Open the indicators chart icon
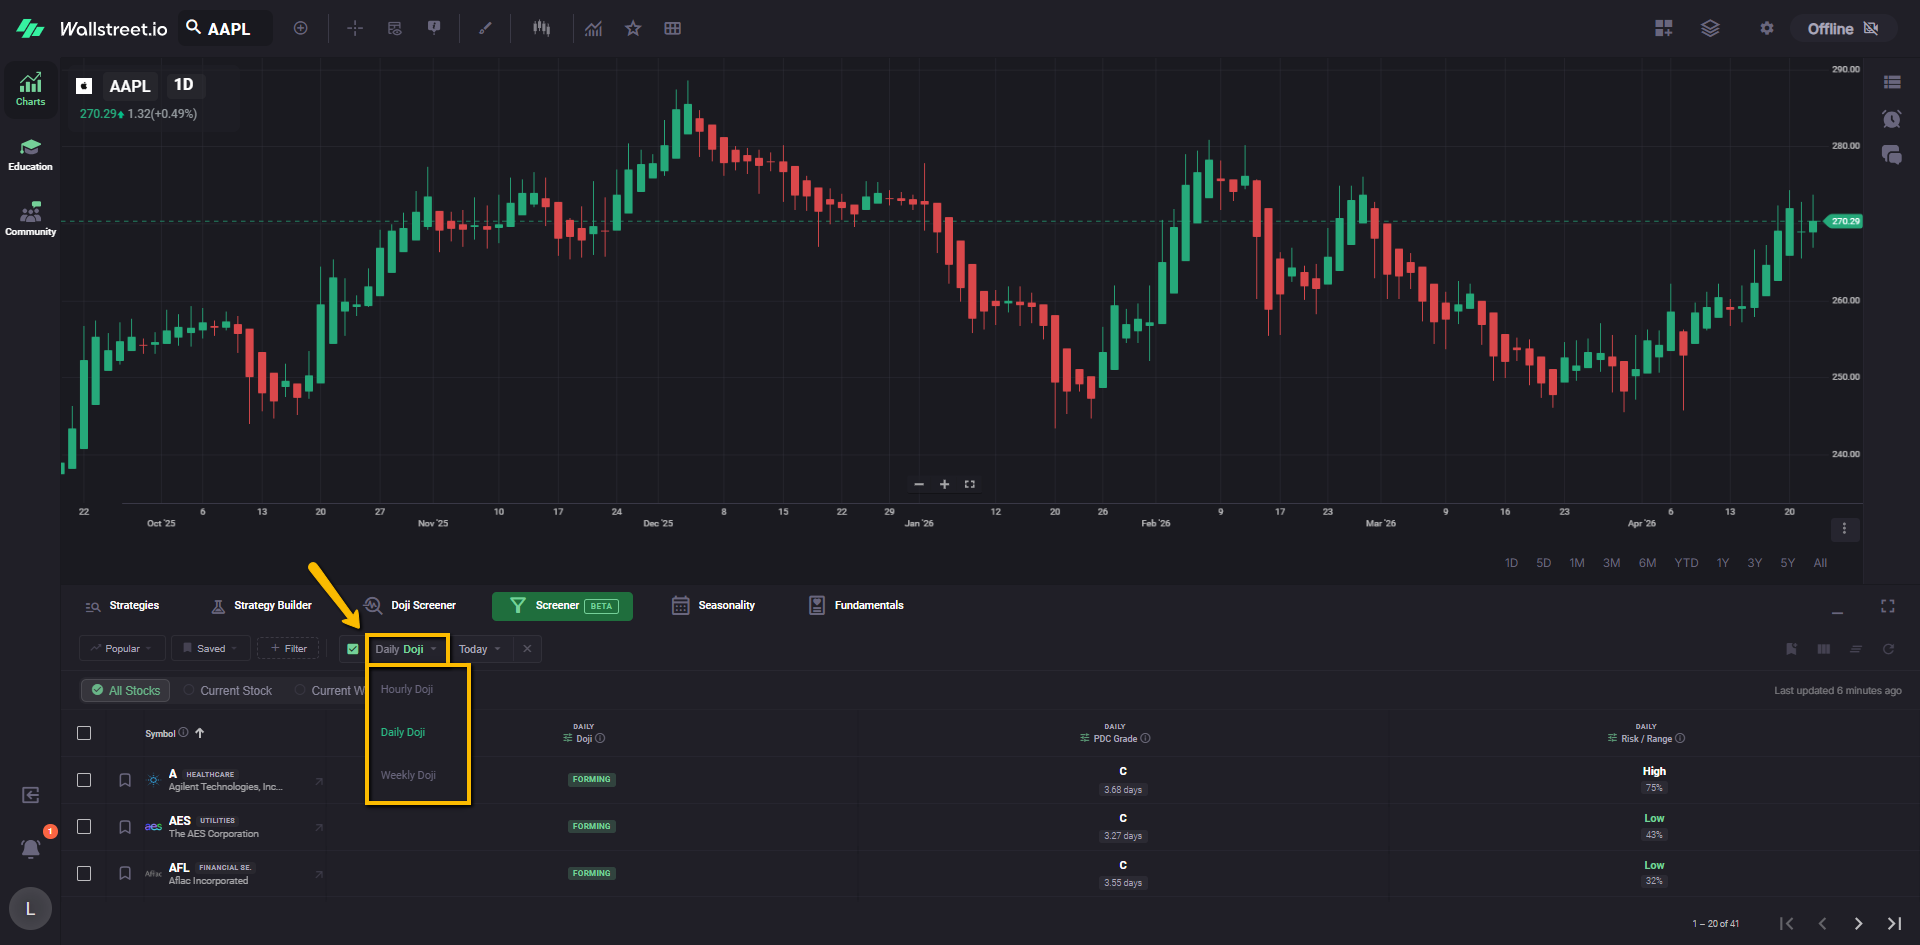Viewport: 1920px width, 945px height. (594, 28)
